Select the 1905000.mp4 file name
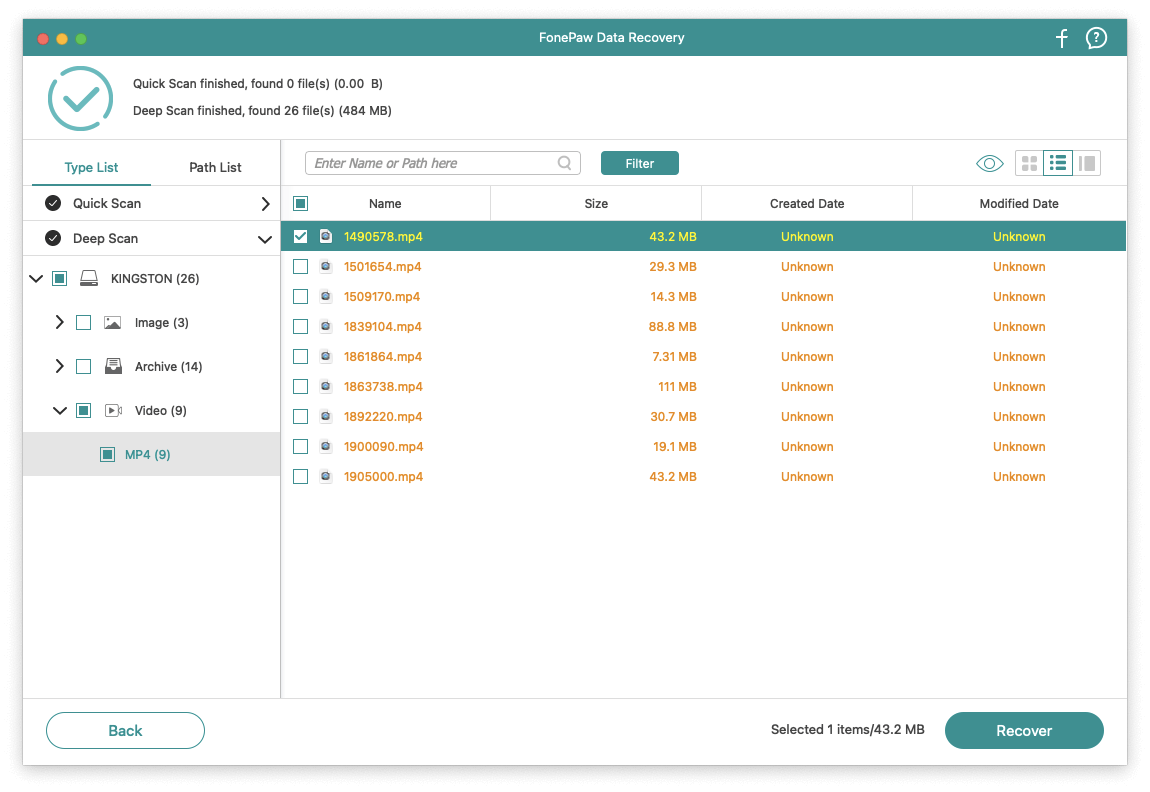The height and width of the screenshot is (792, 1150). (384, 477)
